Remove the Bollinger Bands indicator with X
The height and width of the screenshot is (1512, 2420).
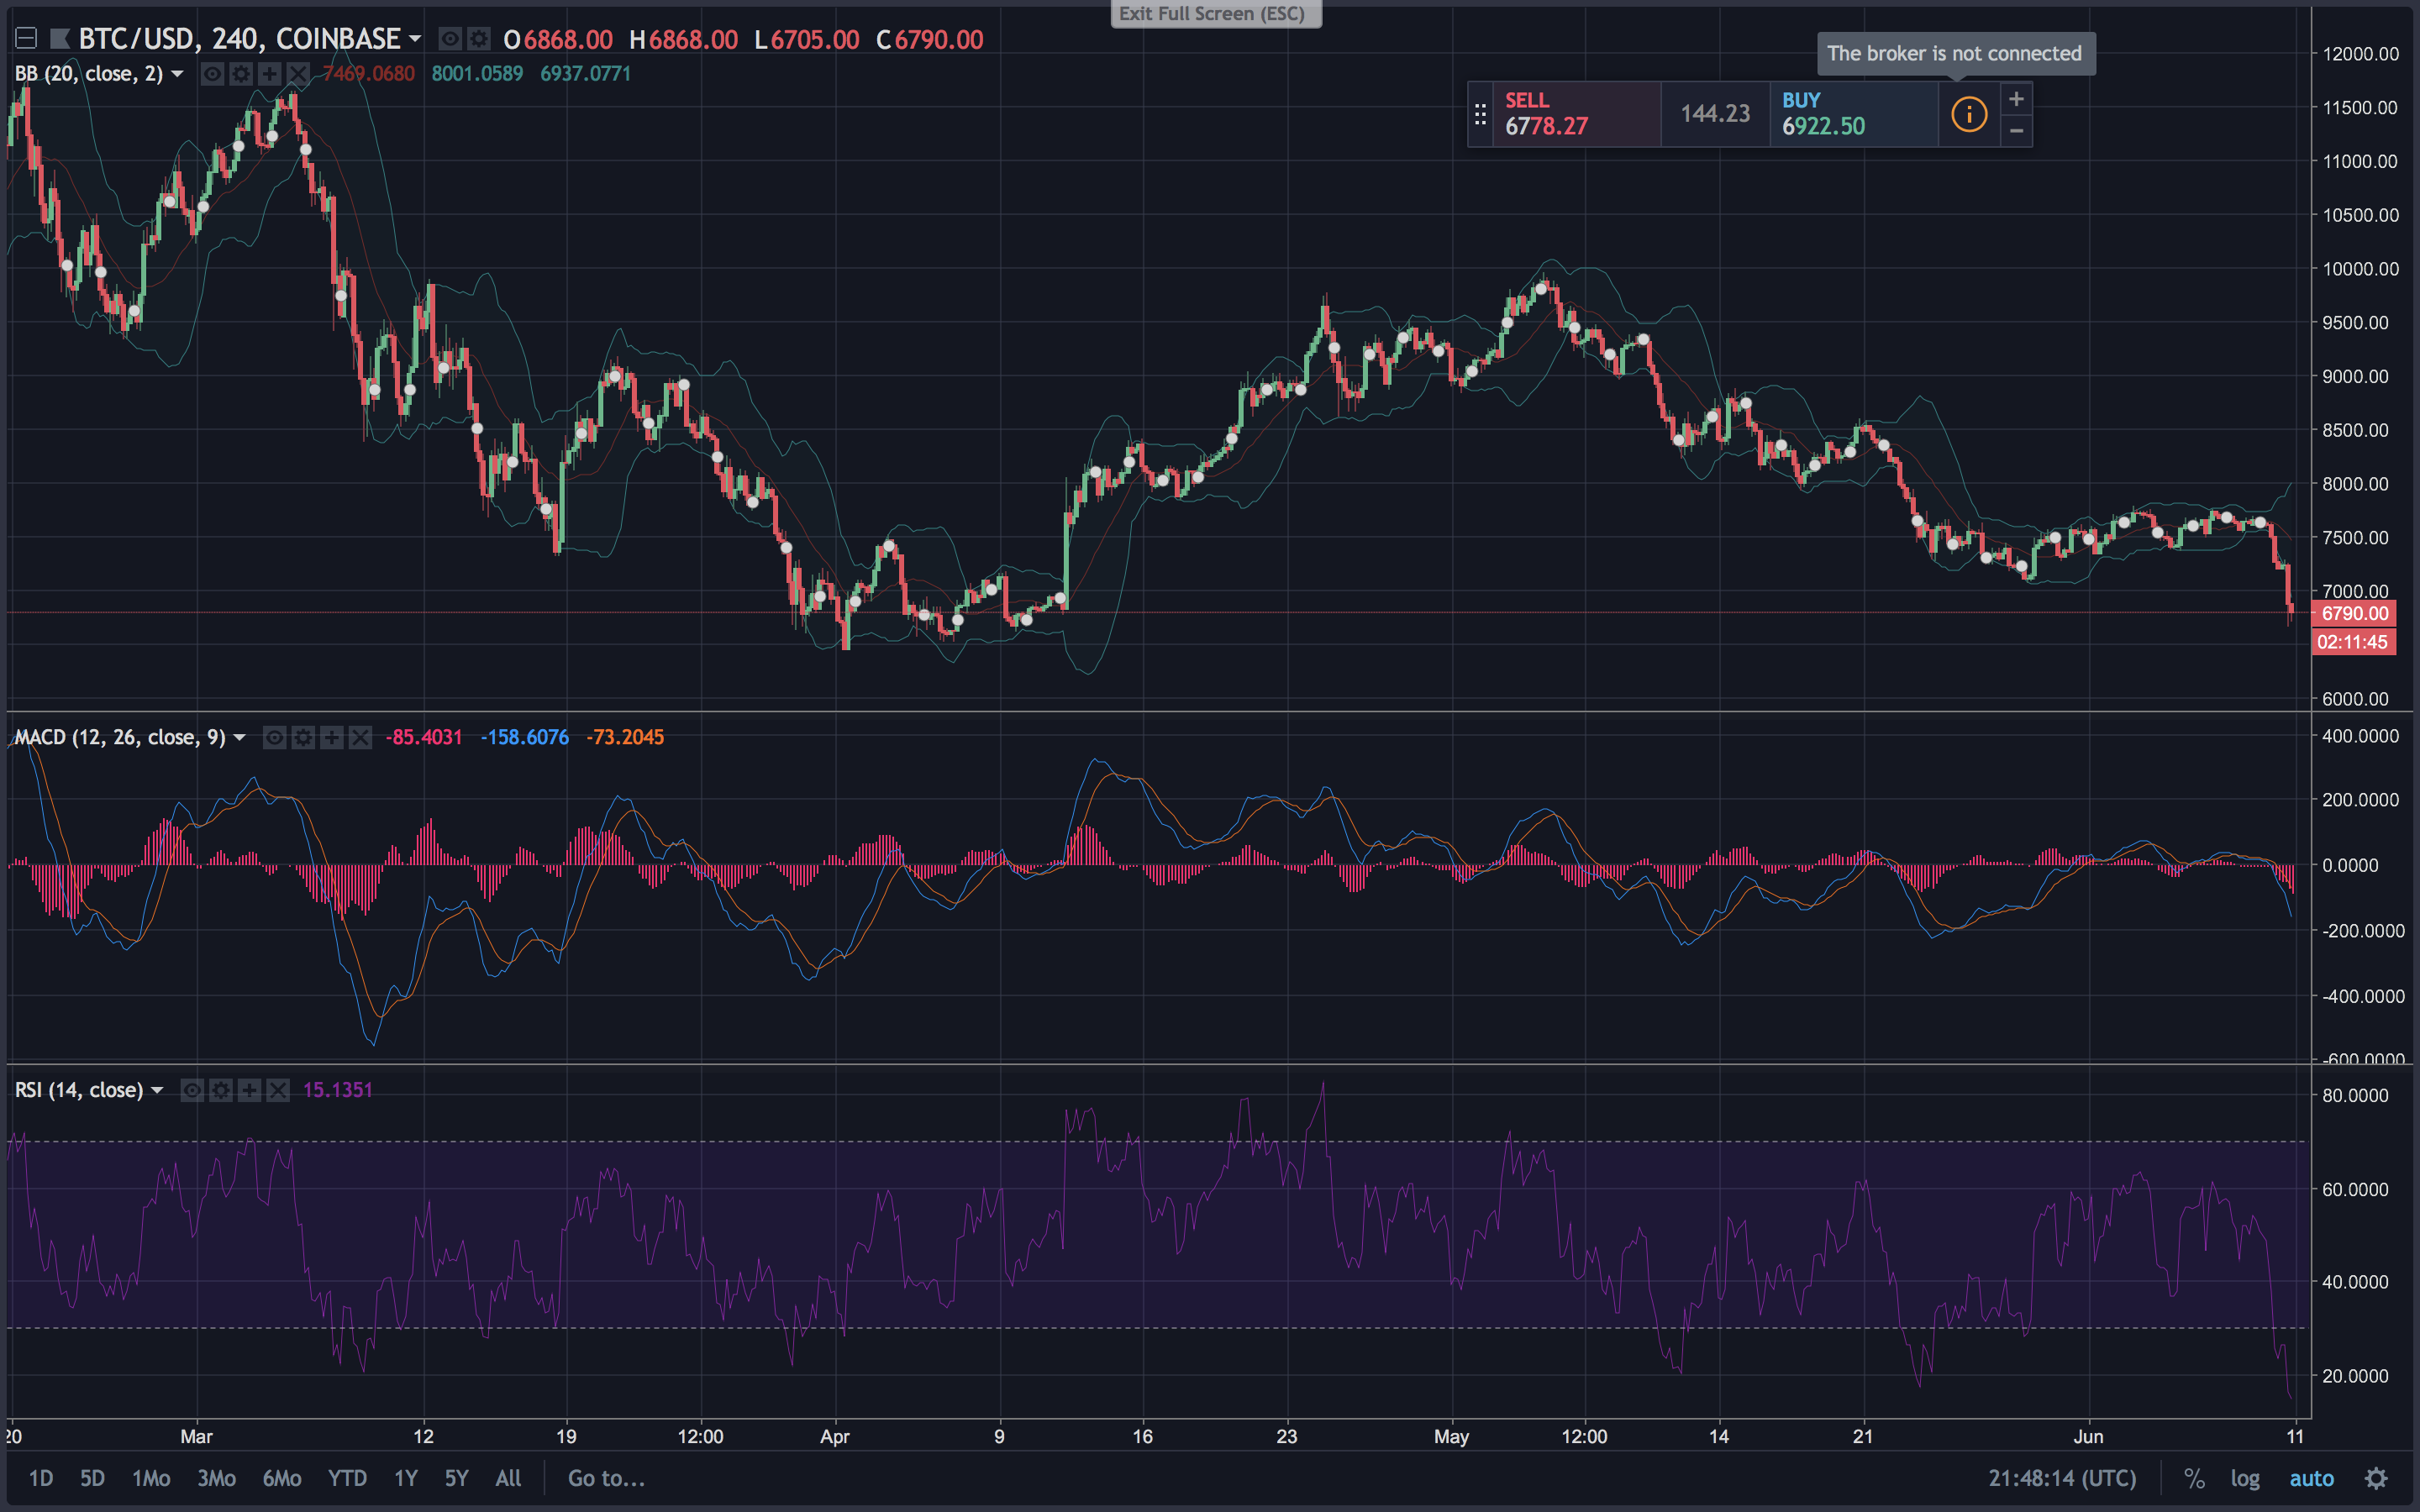click(x=298, y=73)
